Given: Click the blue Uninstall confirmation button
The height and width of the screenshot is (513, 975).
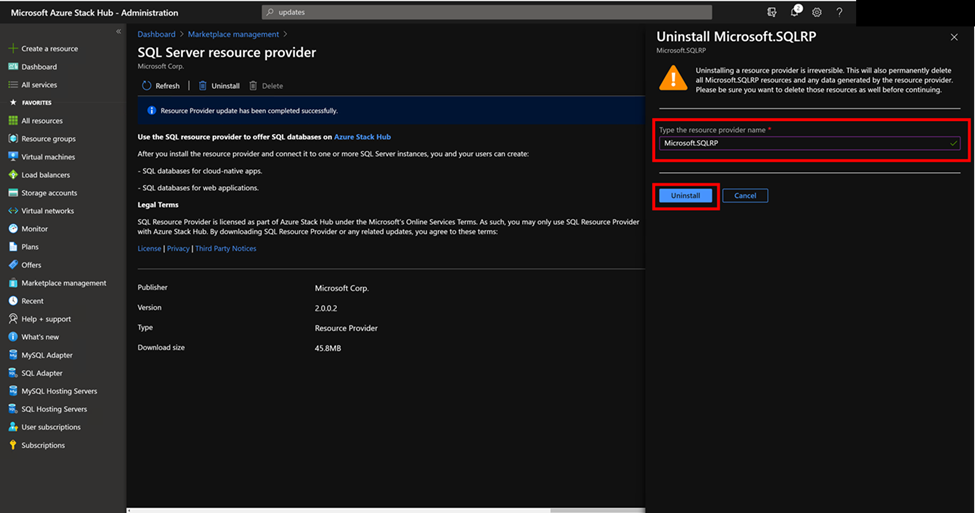Looking at the screenshot, I should coord(685,195).
